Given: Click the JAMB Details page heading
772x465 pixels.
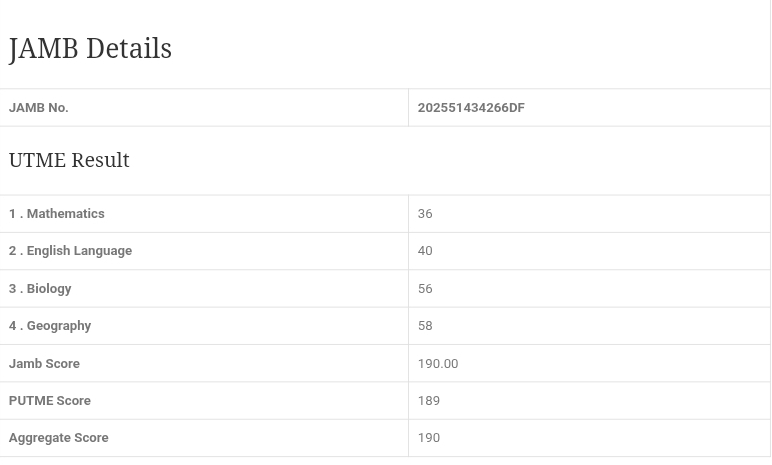Looking at the screenshot, I should 90,49.
